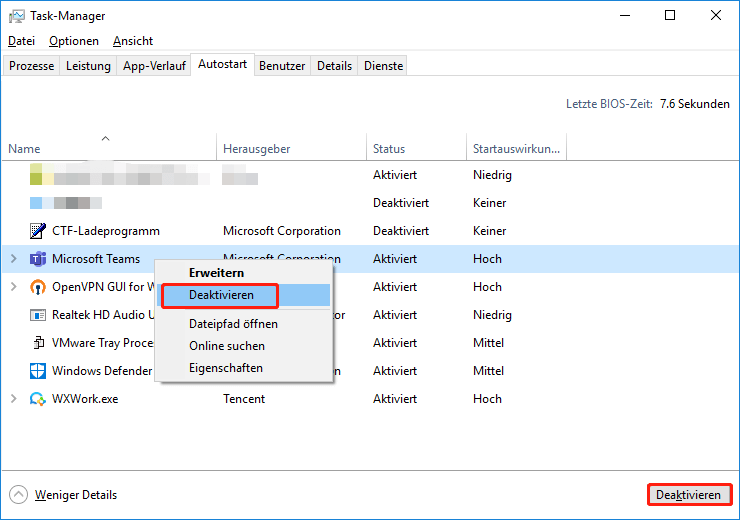Screen dimensions: 740x520
Task: Toggle sort arrow above Name column
Action: [106, 138]
